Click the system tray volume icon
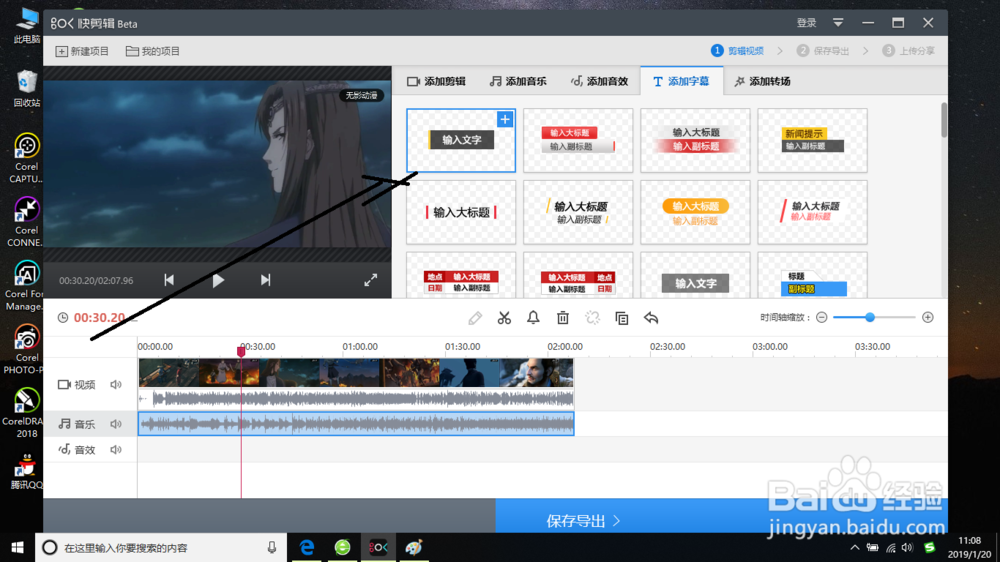The image size is (1000, 562). coord(908,547)
